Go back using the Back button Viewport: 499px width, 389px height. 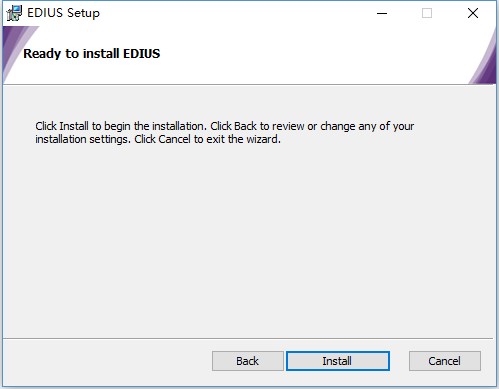pos(248,361)
